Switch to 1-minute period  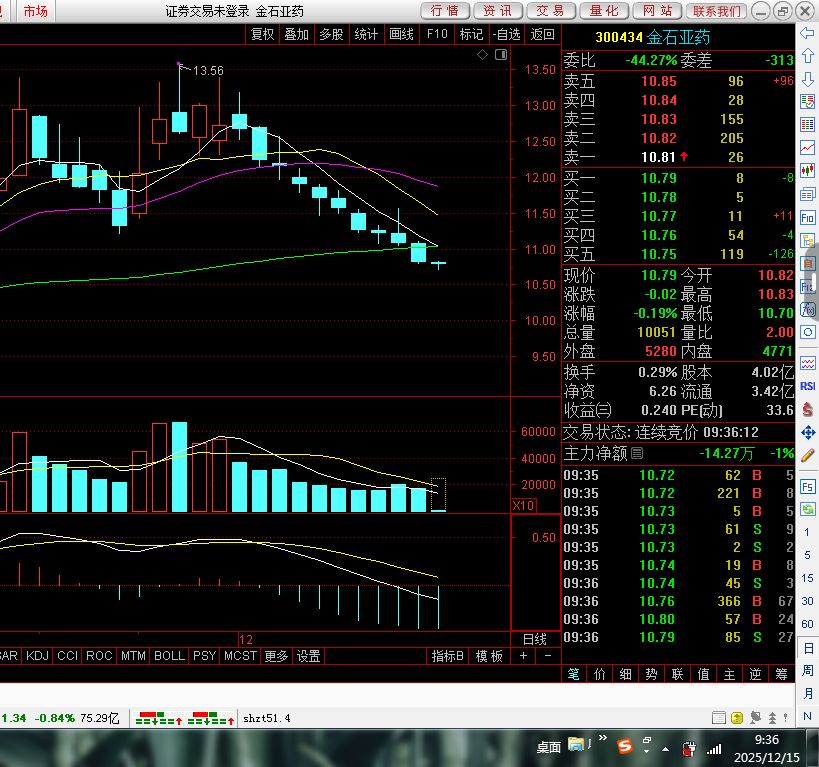pyautogui.click(x=807, y=532)
